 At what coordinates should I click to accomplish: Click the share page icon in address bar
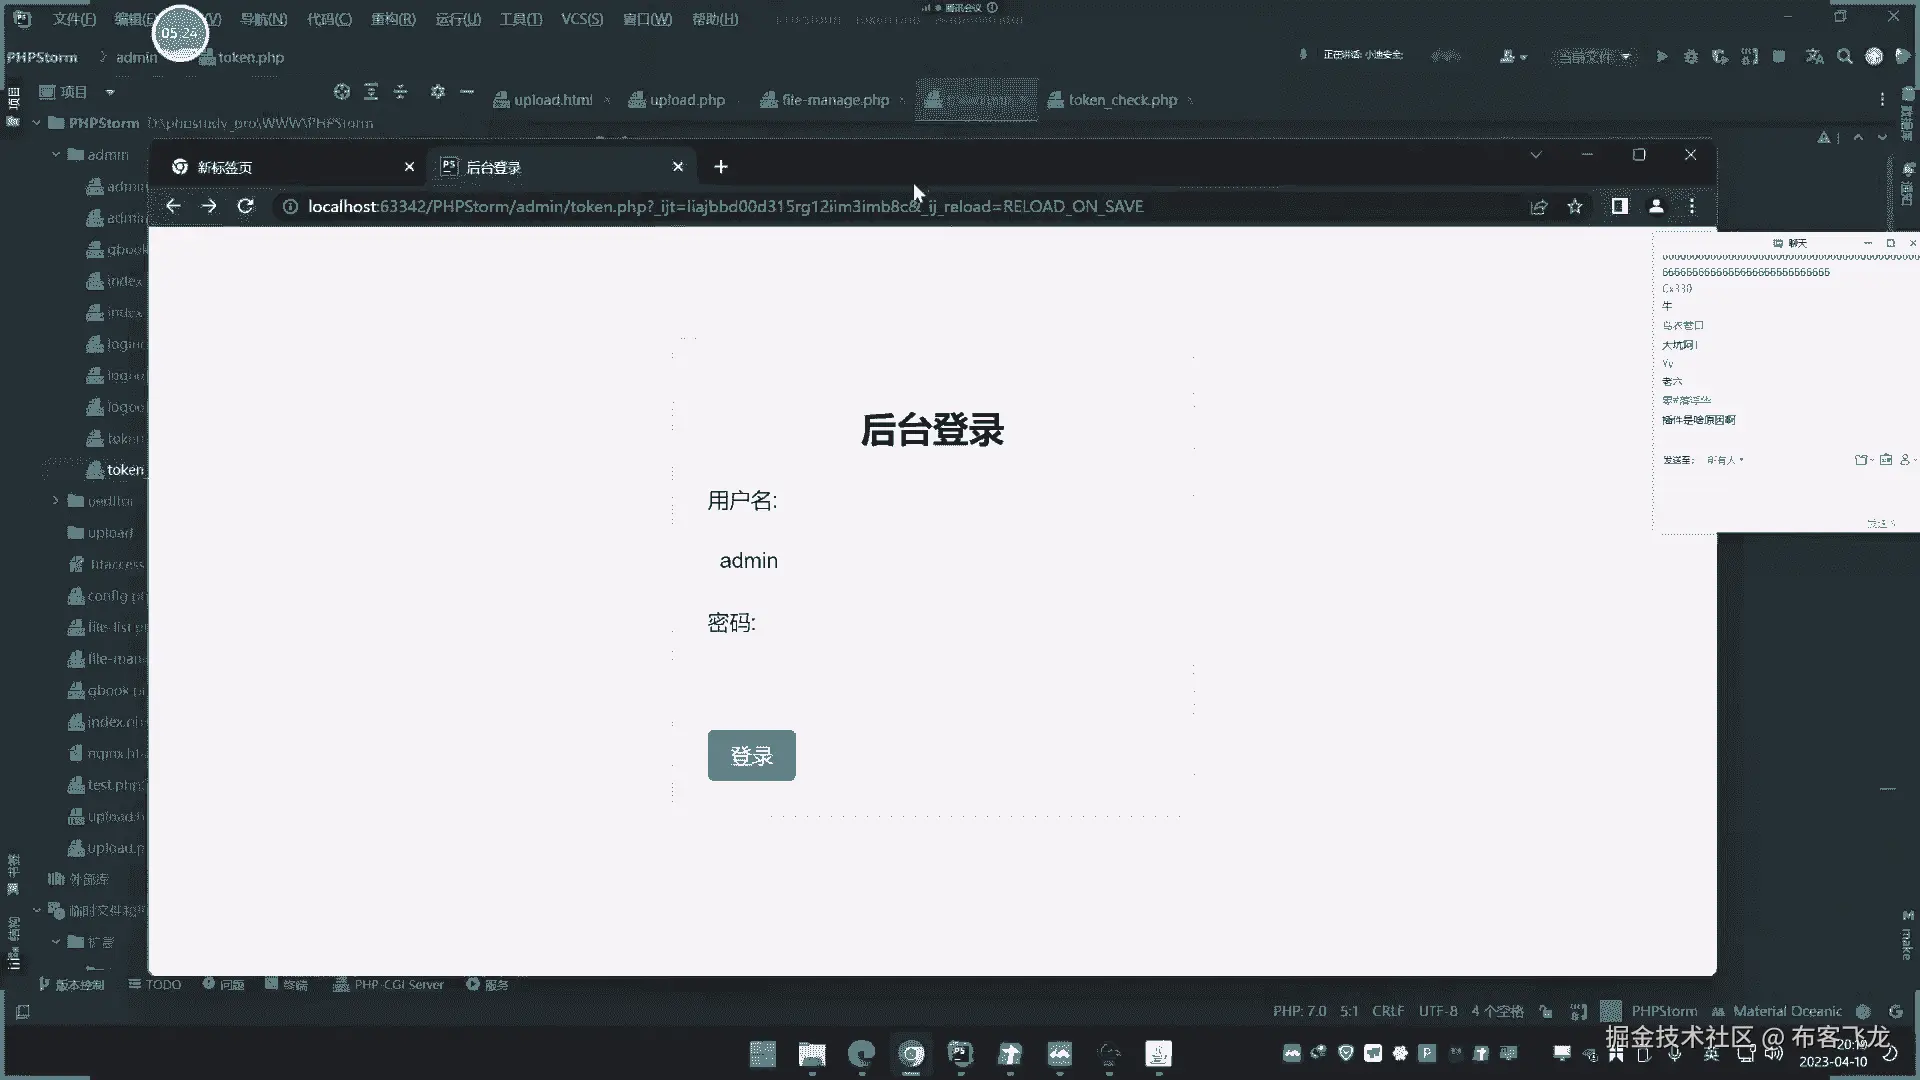click(1538, 206)
